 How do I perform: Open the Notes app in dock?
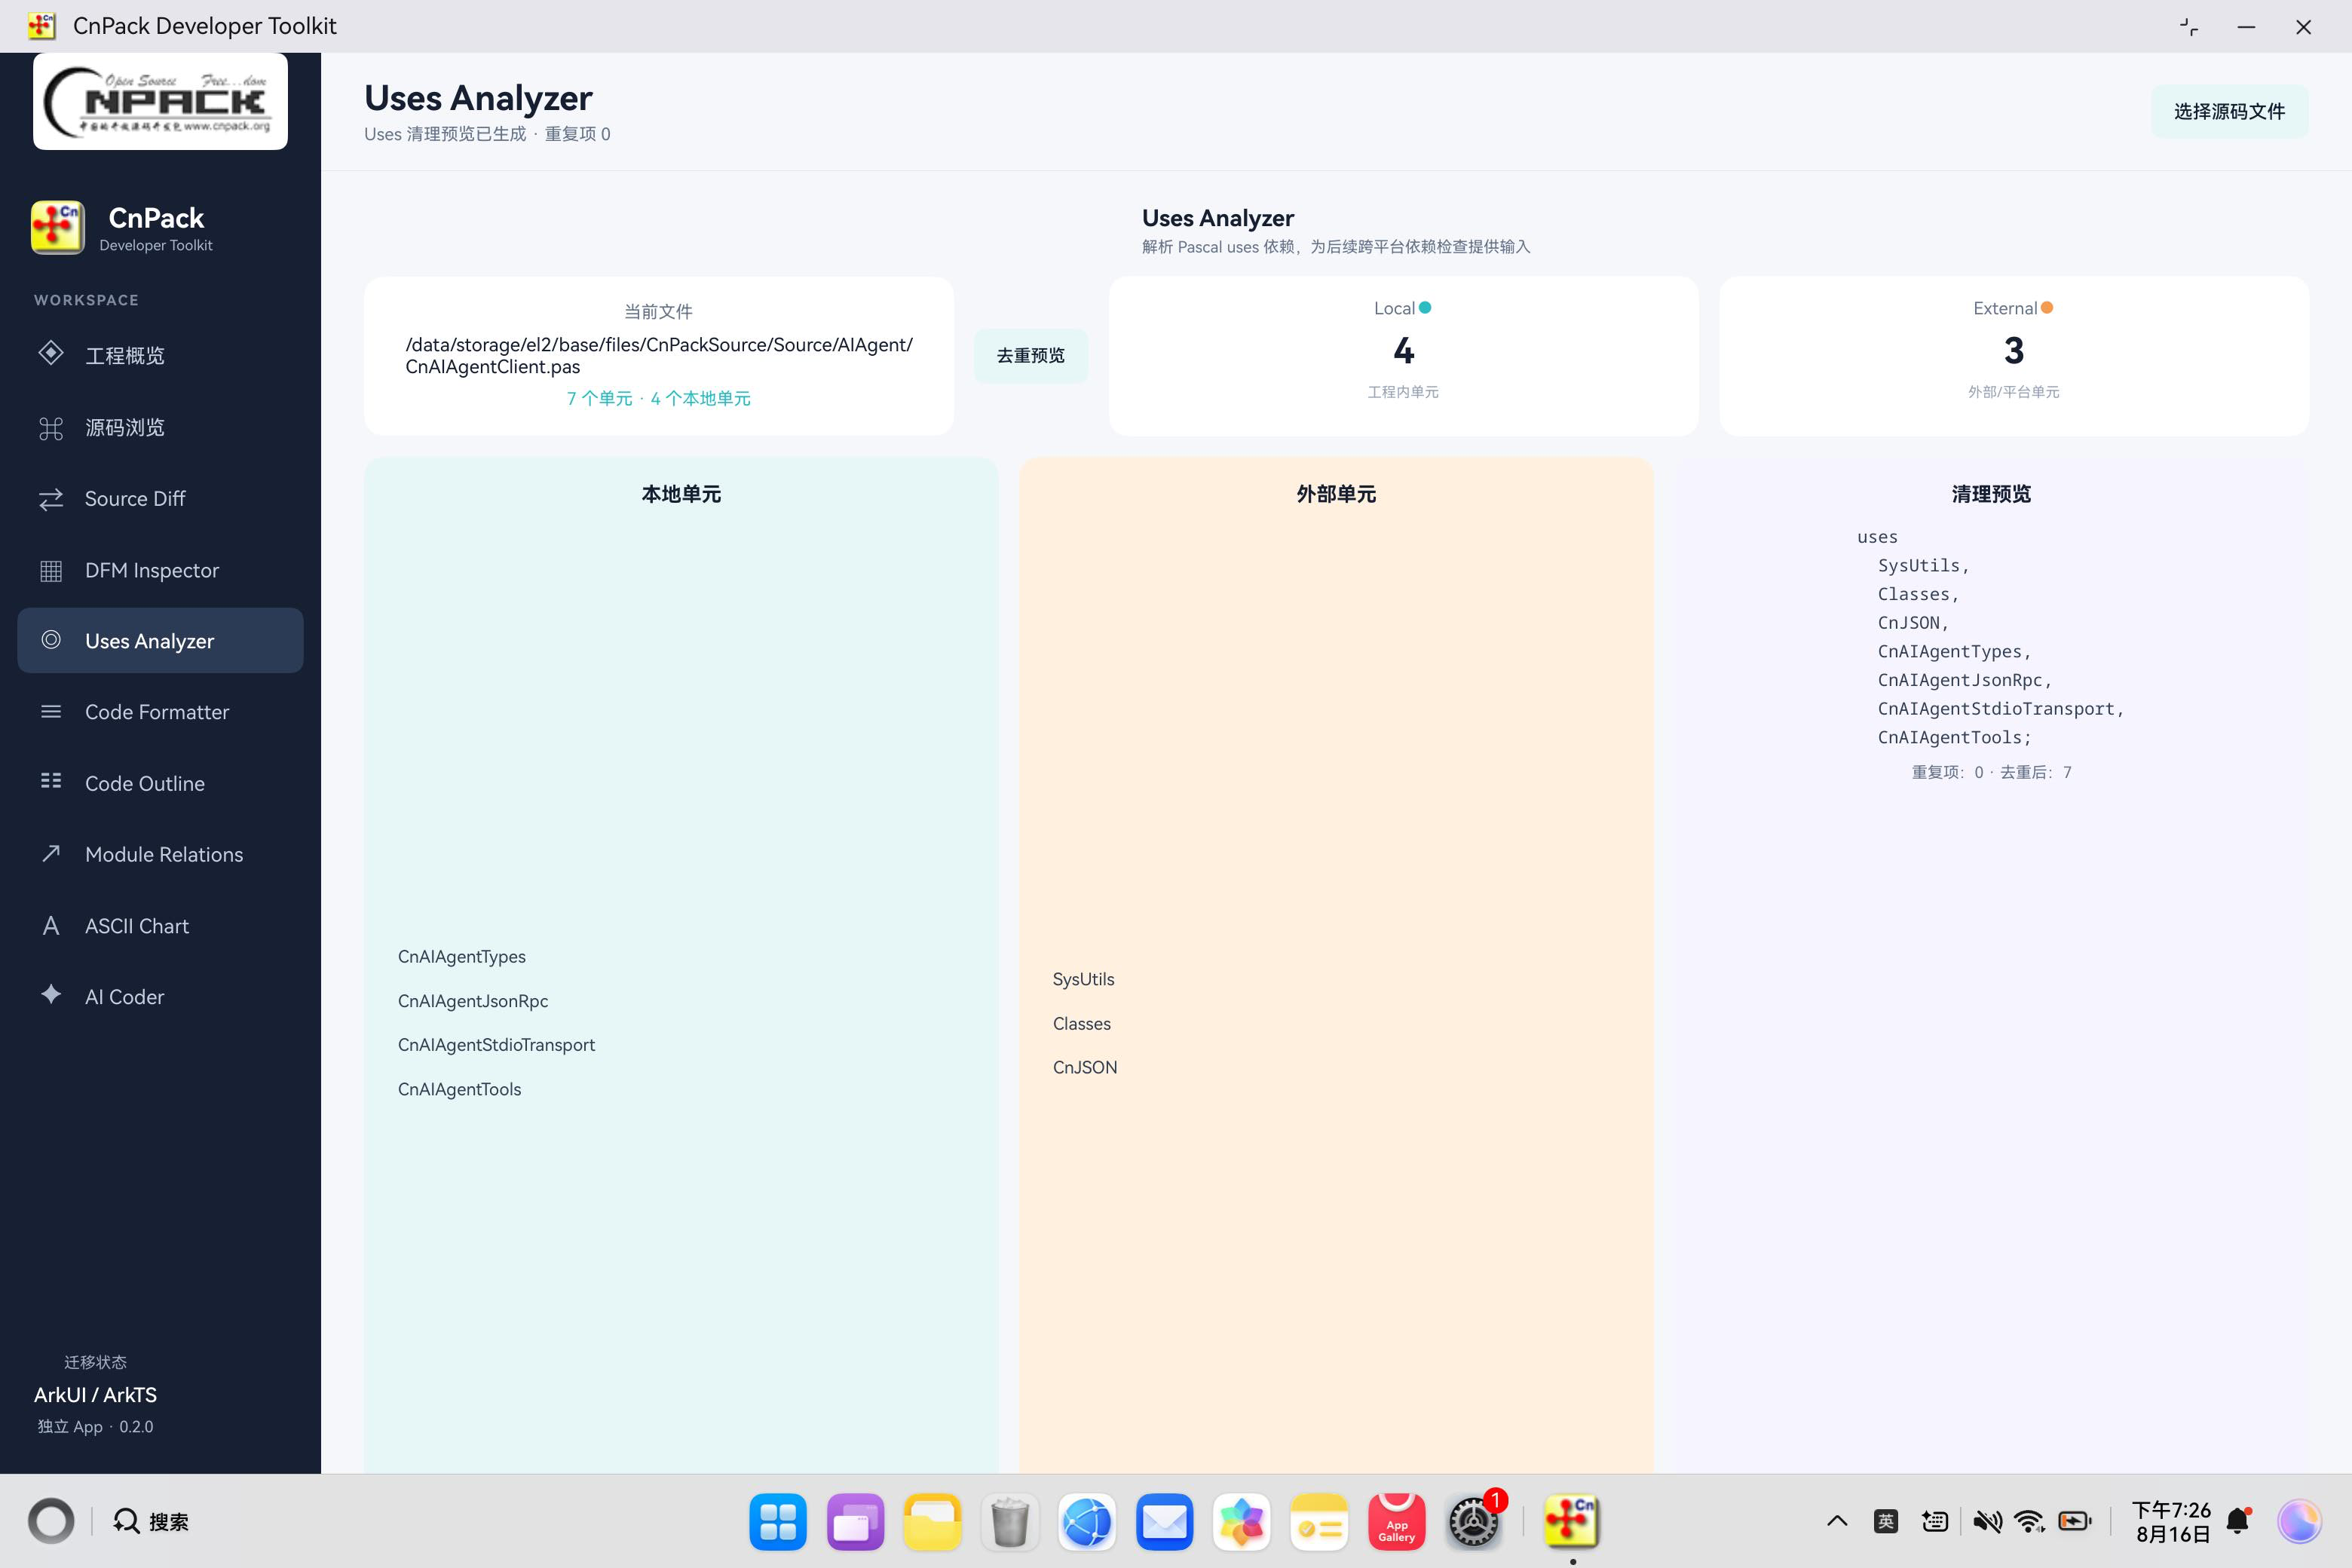[x=1319, y=1521]
